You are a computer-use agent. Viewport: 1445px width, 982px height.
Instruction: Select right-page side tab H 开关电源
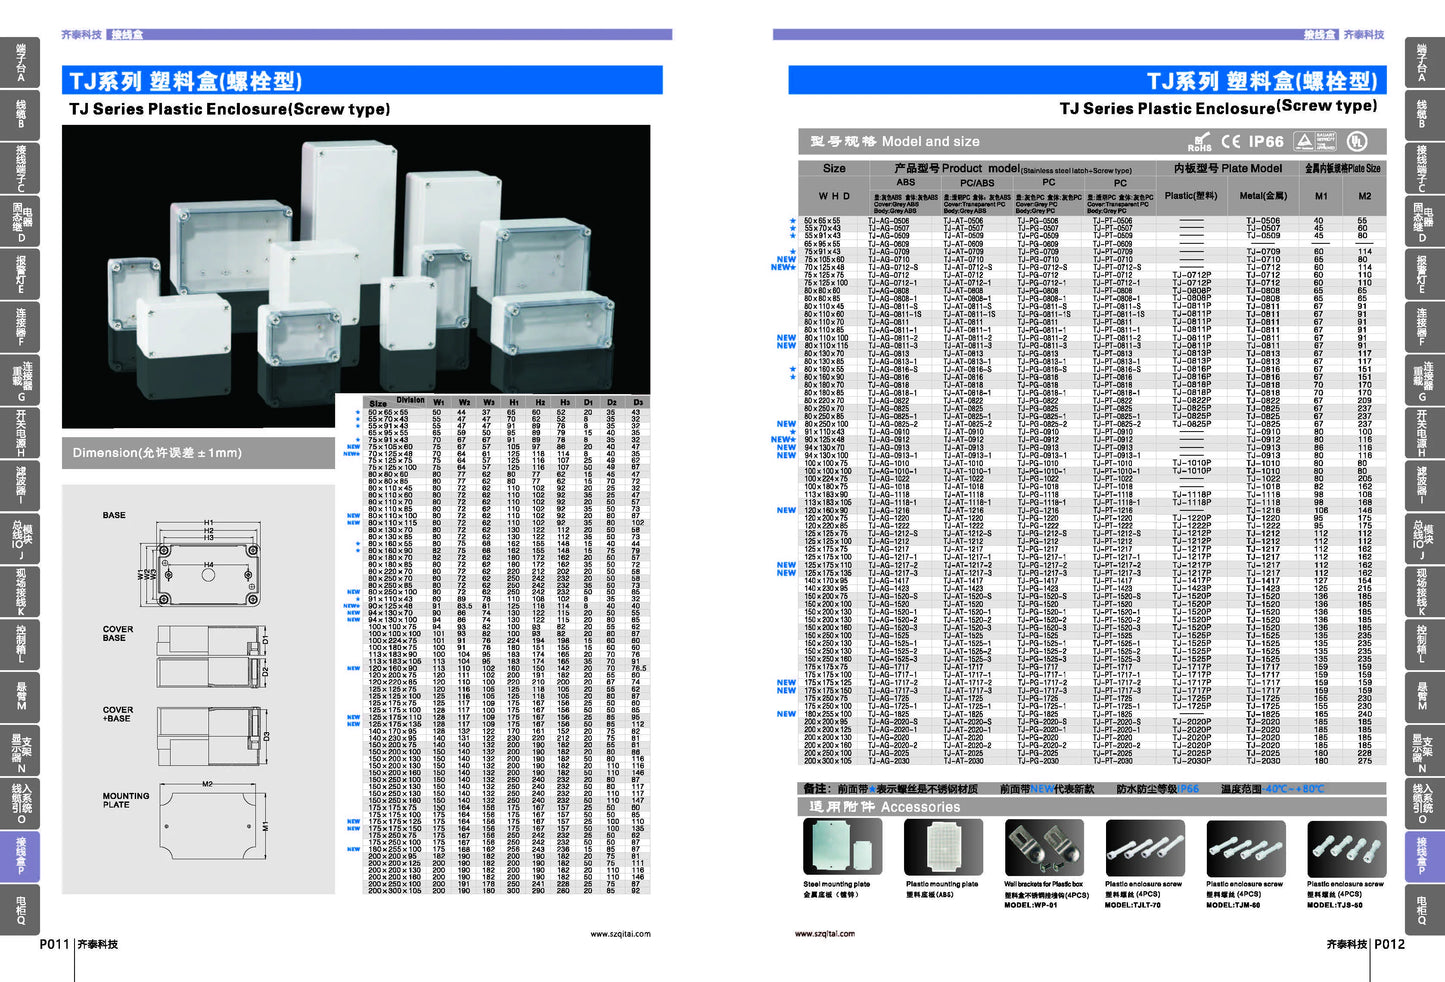(x=1424, y=433)
